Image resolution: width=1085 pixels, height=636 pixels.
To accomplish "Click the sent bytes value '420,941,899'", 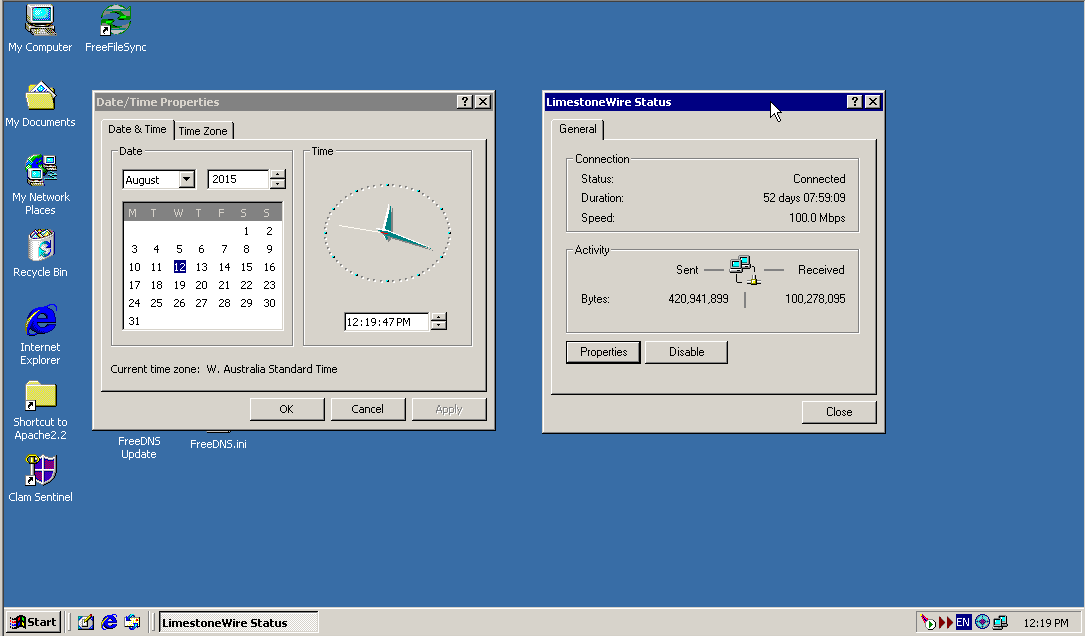I will point(698,299).
